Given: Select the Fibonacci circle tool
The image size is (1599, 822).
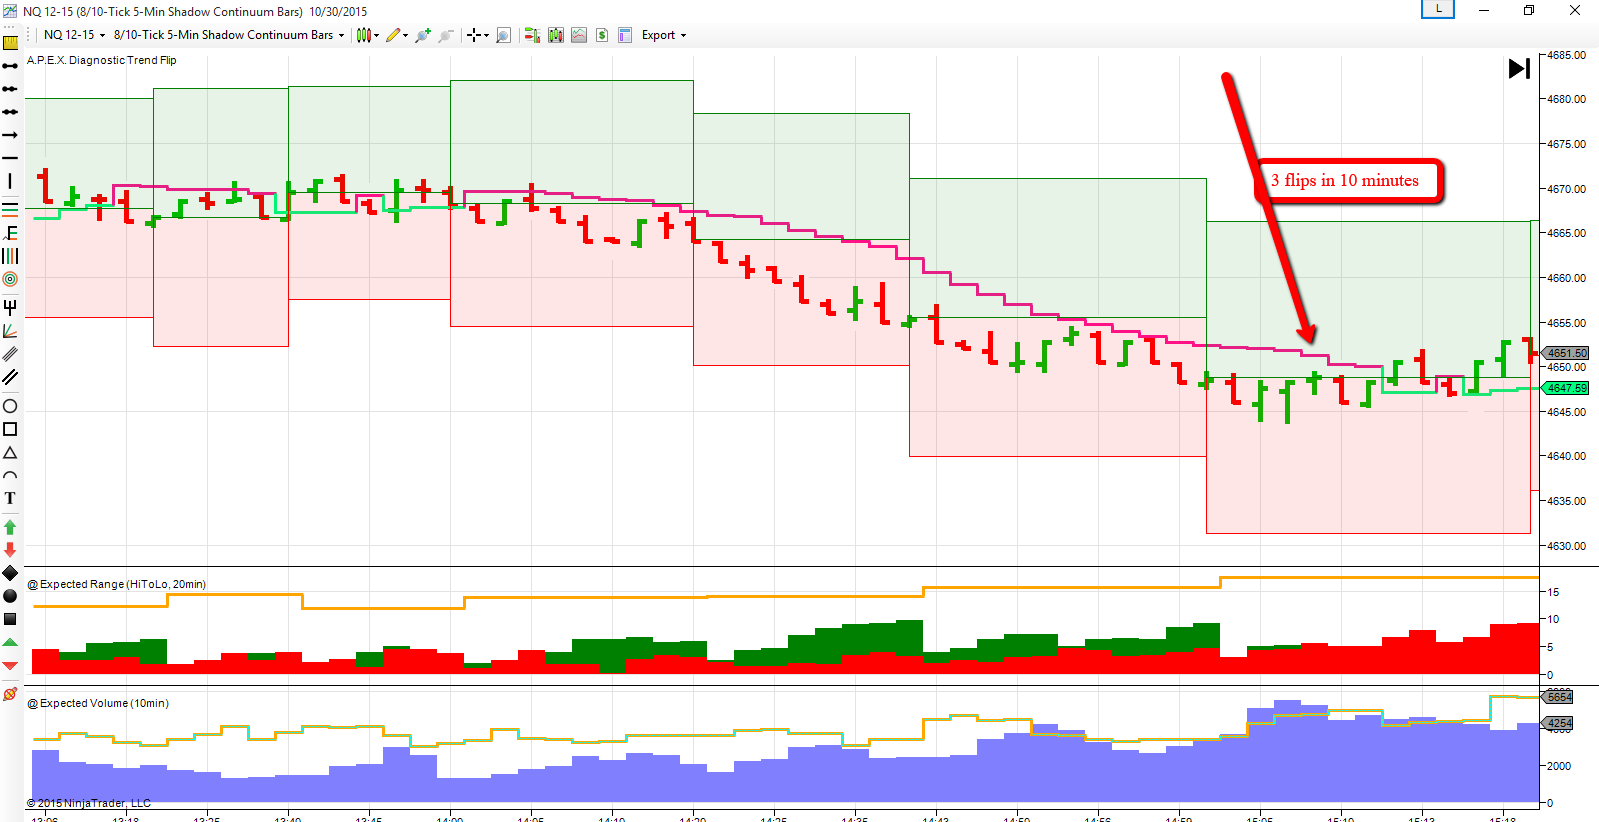Looking at the screenshot, I should pyautogui.click(x=10, y=280).
